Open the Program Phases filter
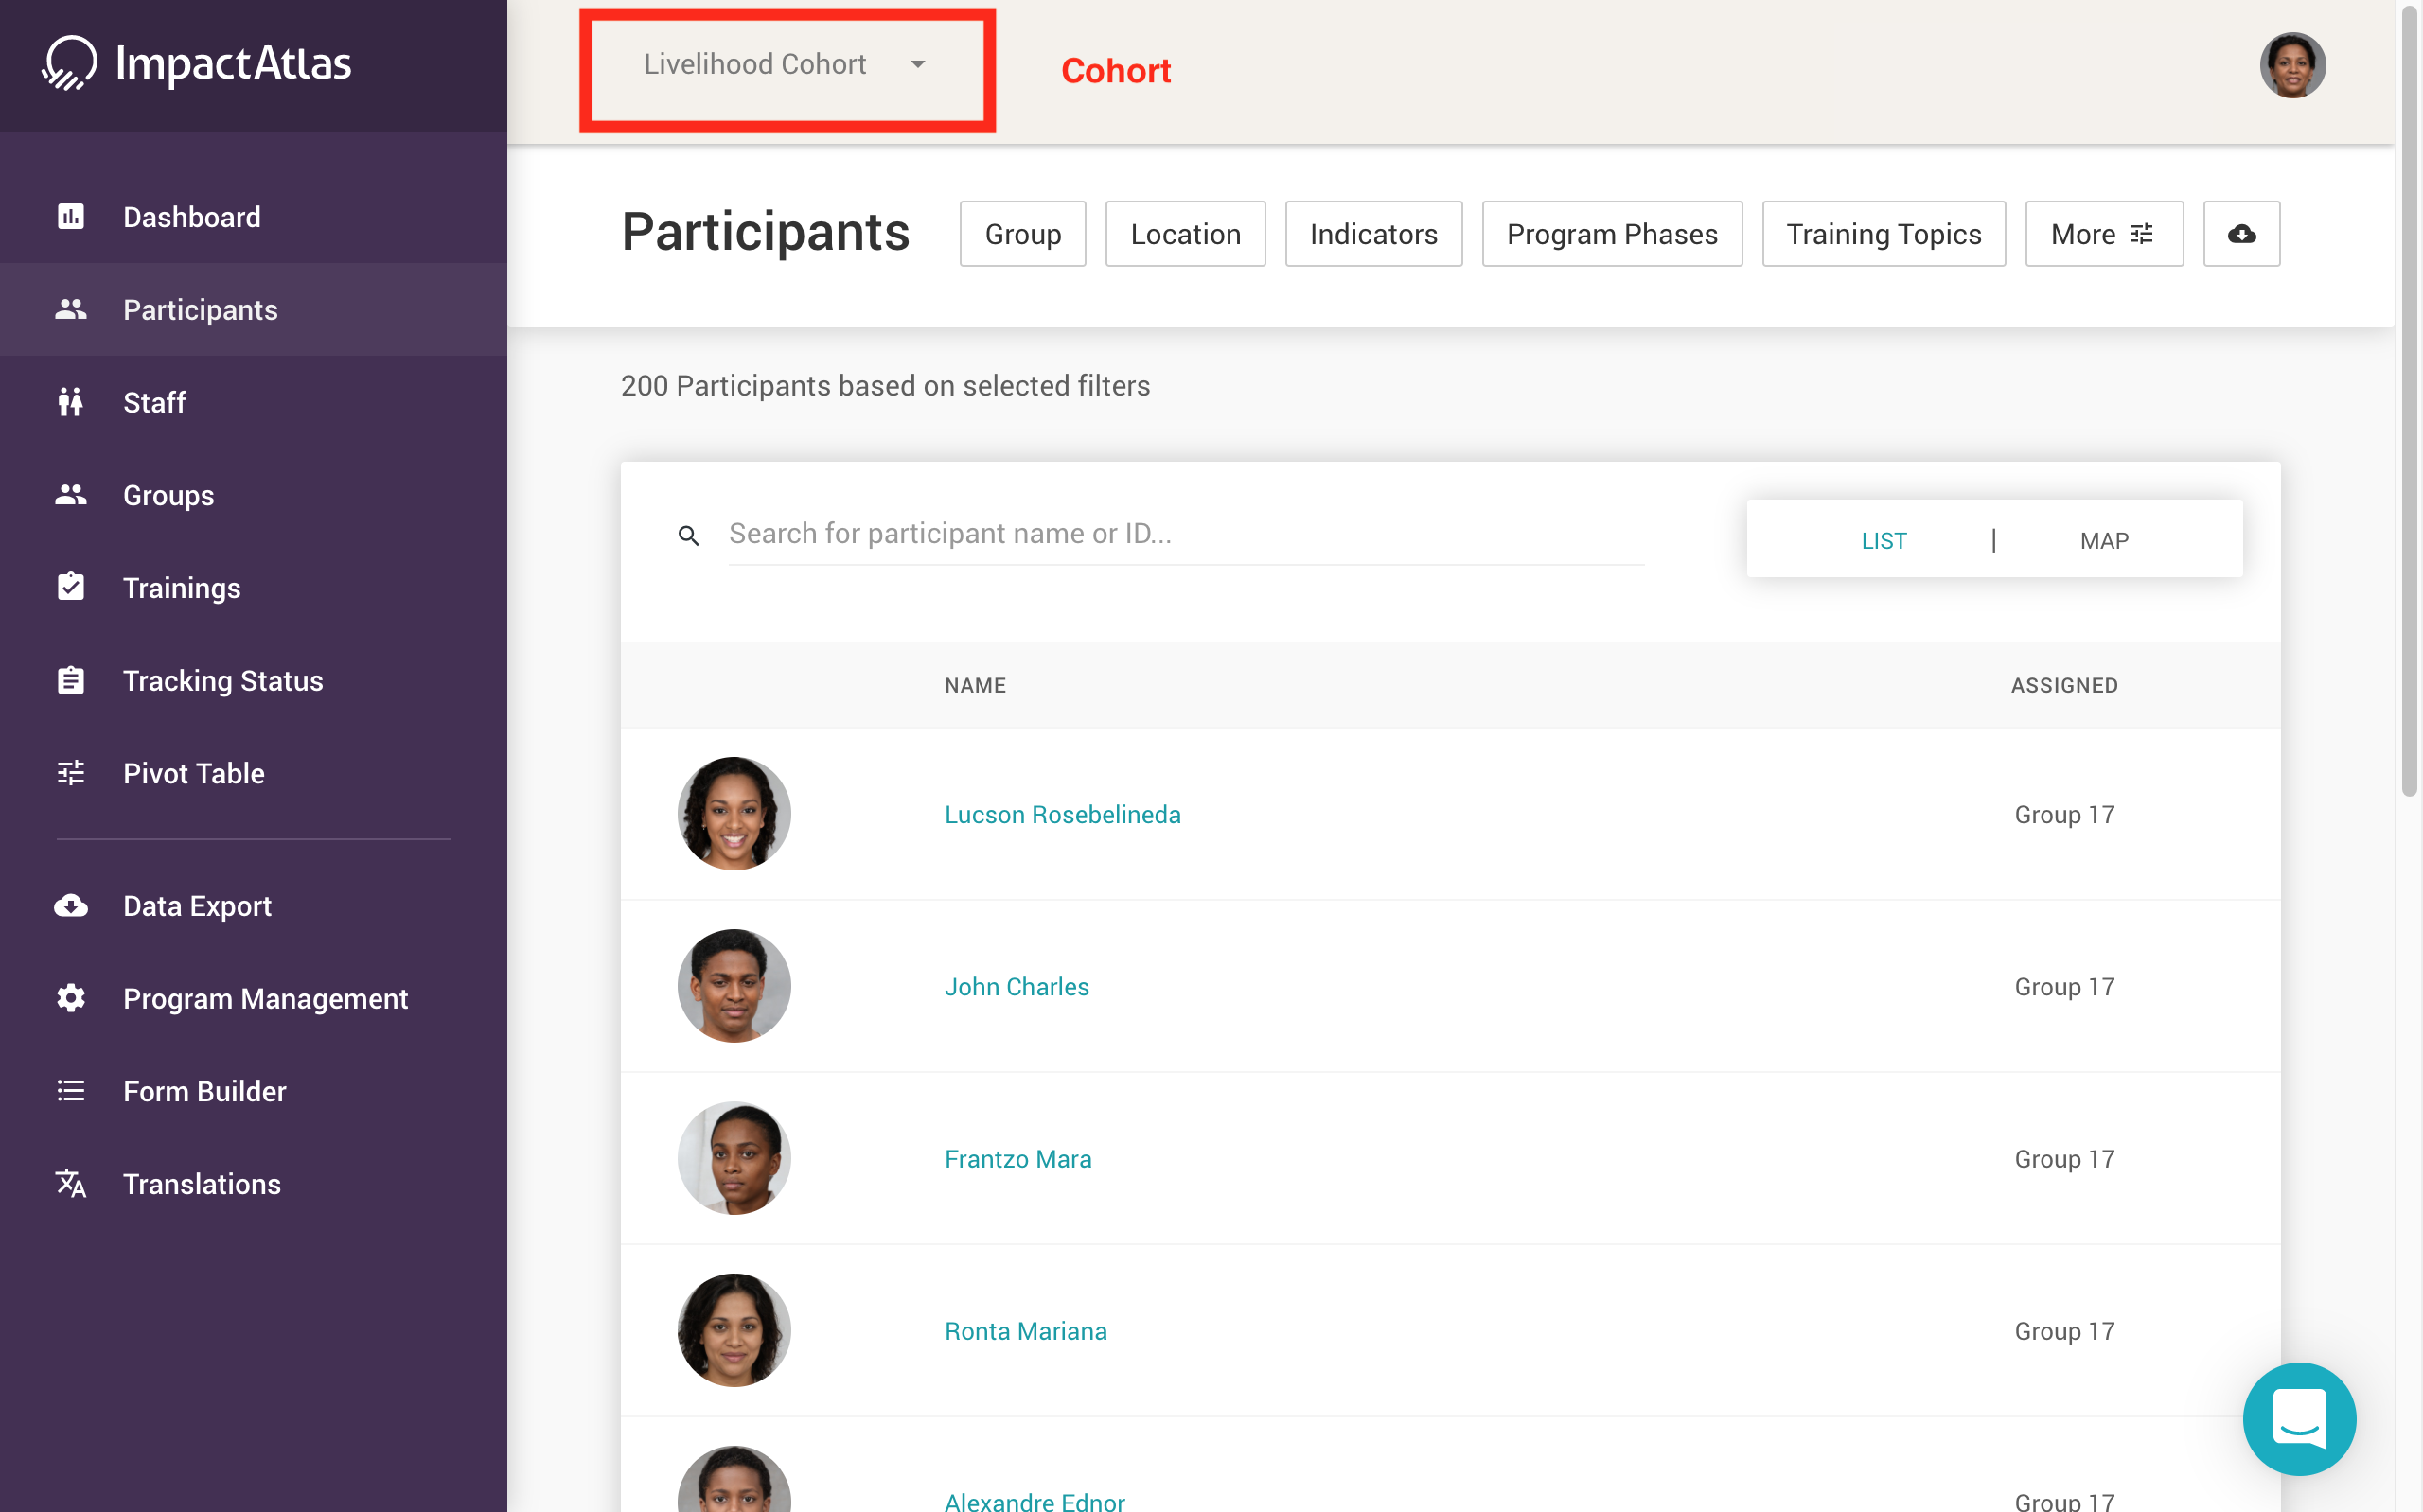 [x=1611, y=234]
